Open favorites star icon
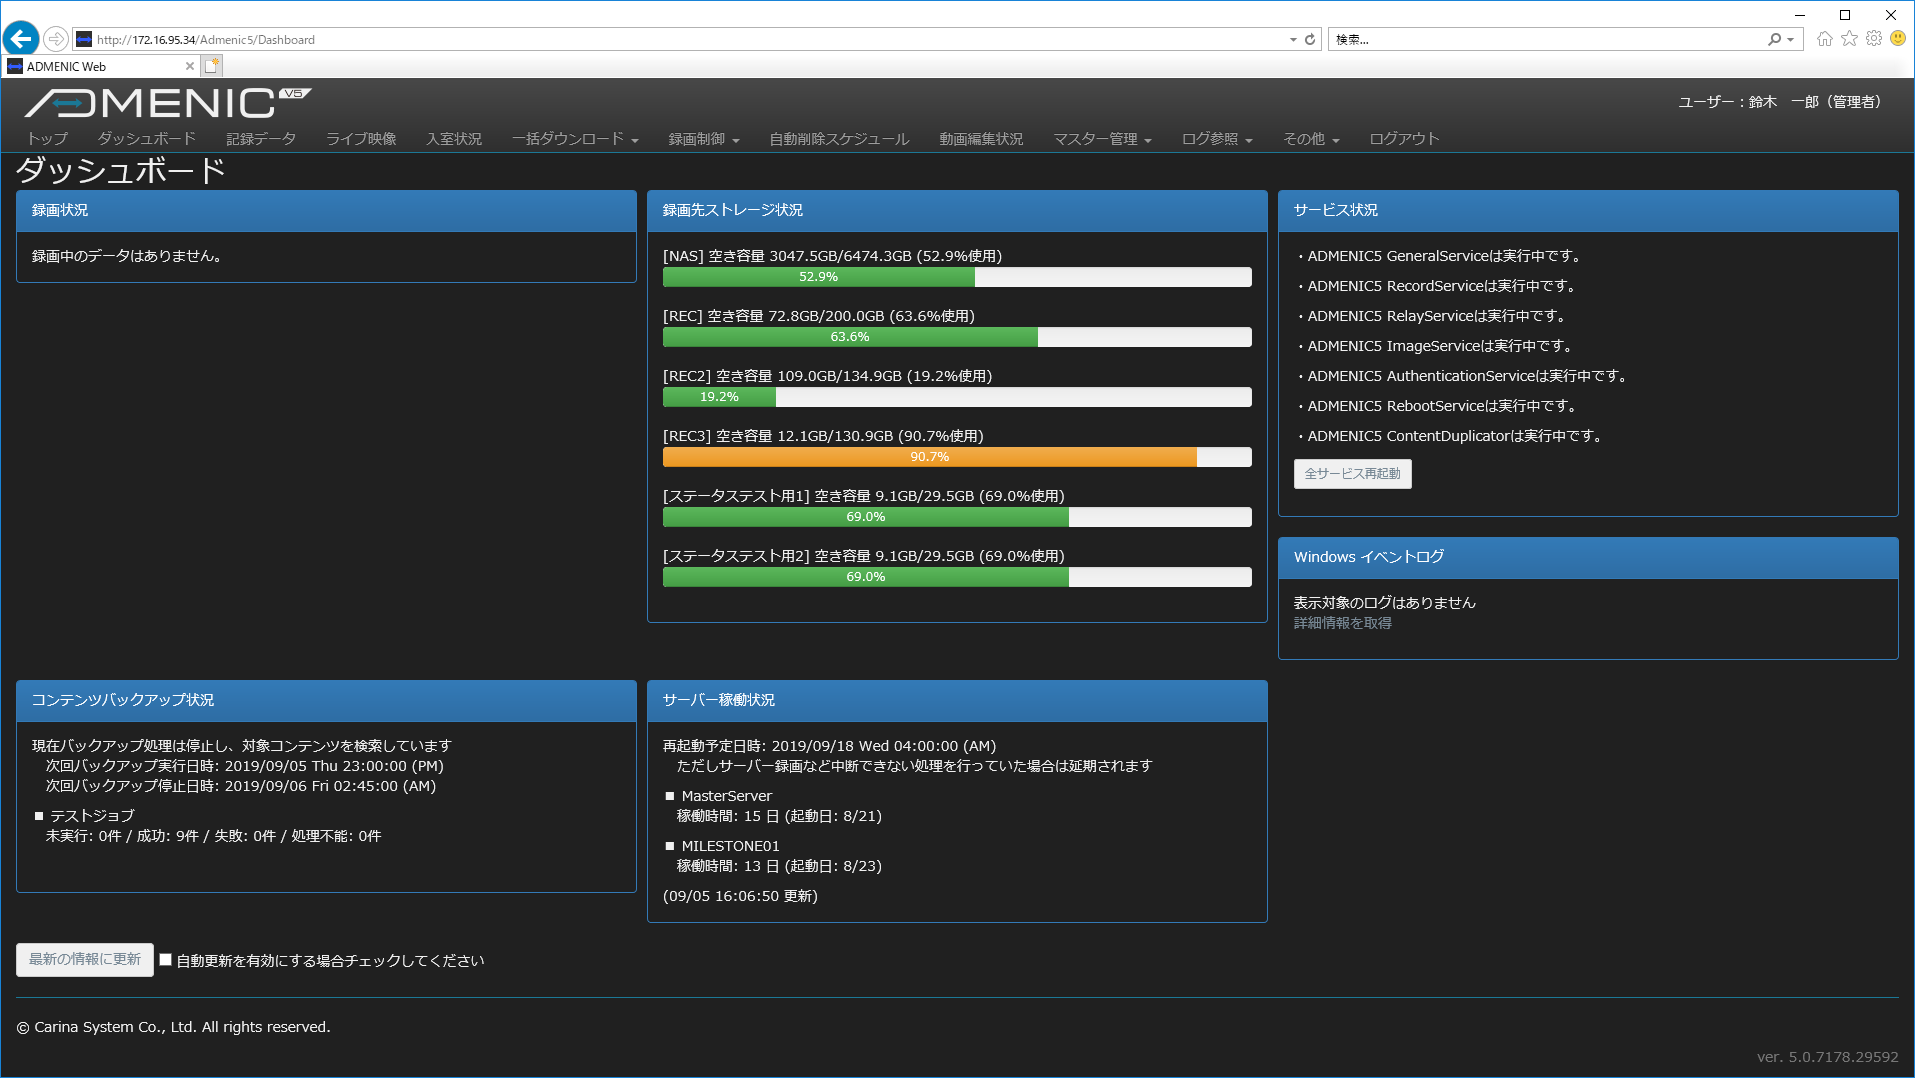1915x1078 pixels. 1849,39
